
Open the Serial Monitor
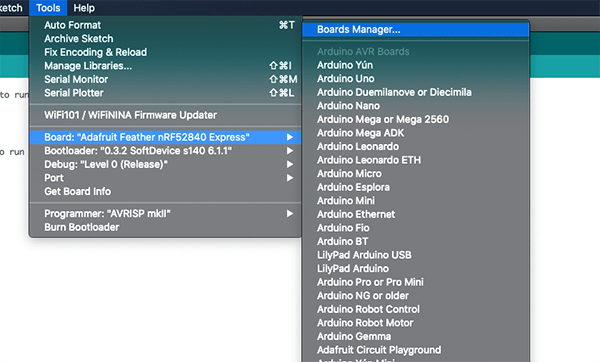coord(165,80)
